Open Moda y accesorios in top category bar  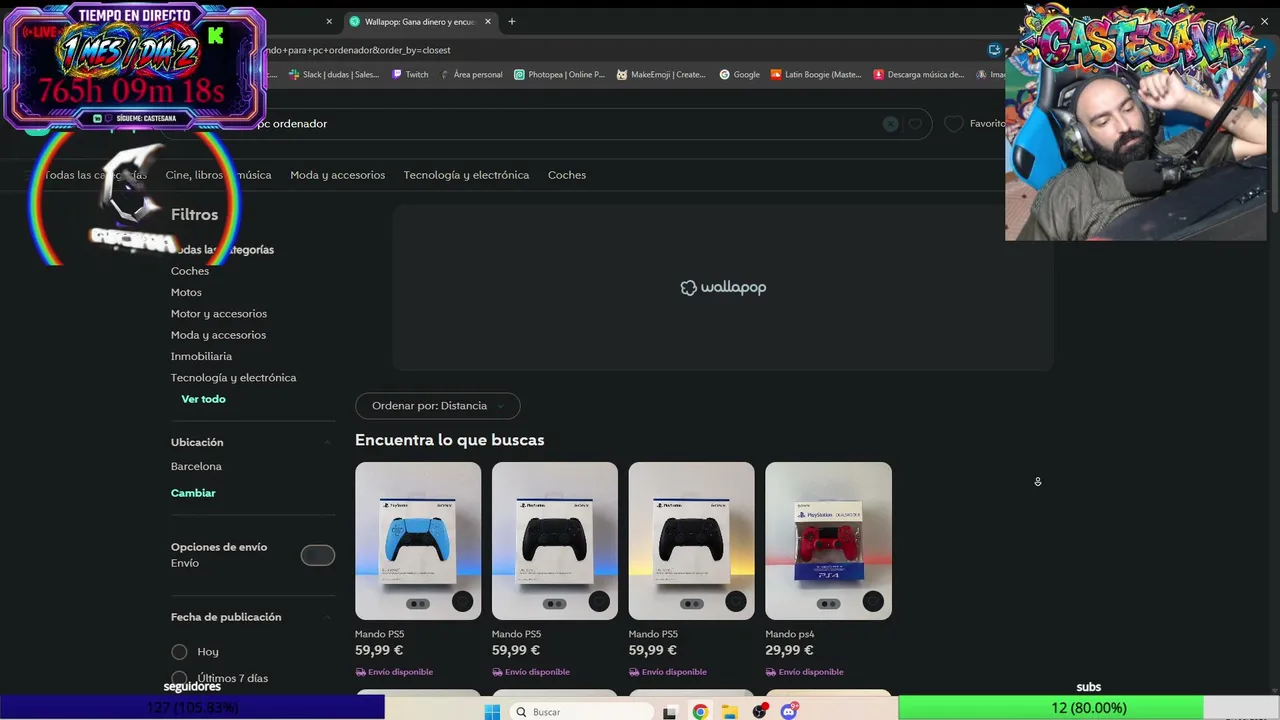337,175
